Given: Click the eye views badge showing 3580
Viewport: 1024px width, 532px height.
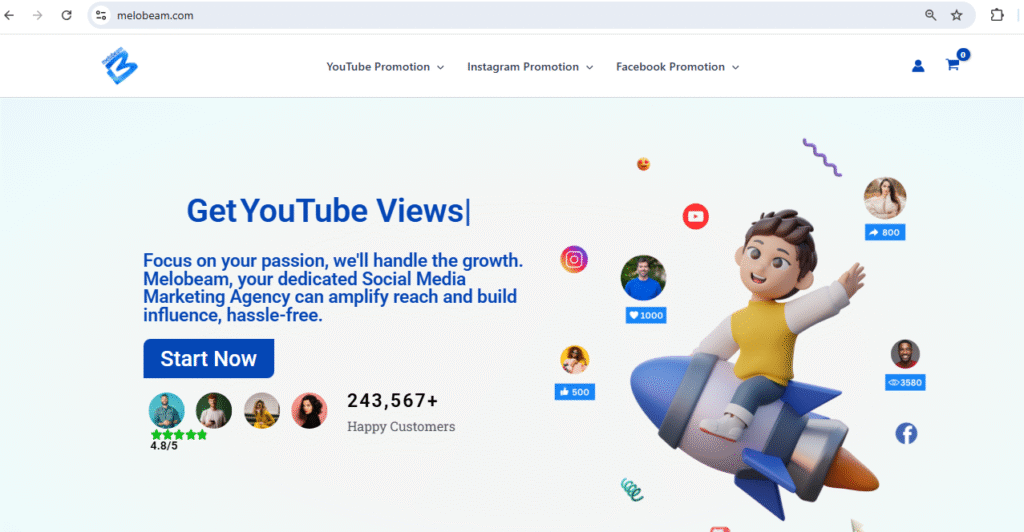Looking at the screenshot, I should pyautogui.click(x=905, y=383).
